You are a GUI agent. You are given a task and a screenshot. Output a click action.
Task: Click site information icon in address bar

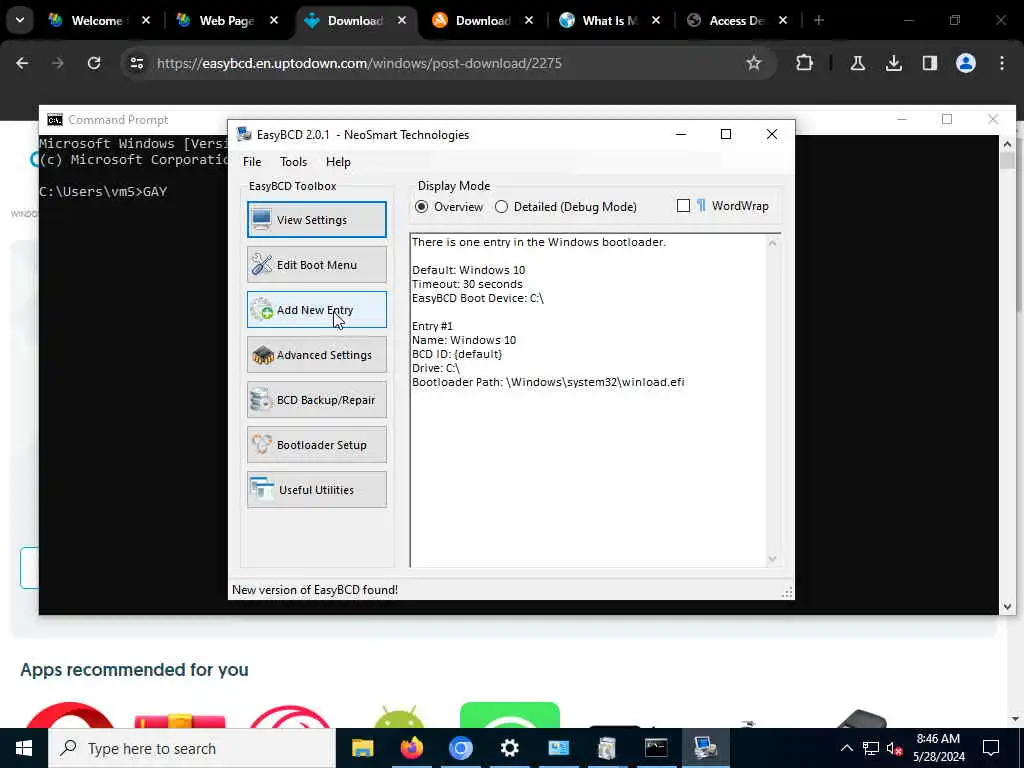136,63
